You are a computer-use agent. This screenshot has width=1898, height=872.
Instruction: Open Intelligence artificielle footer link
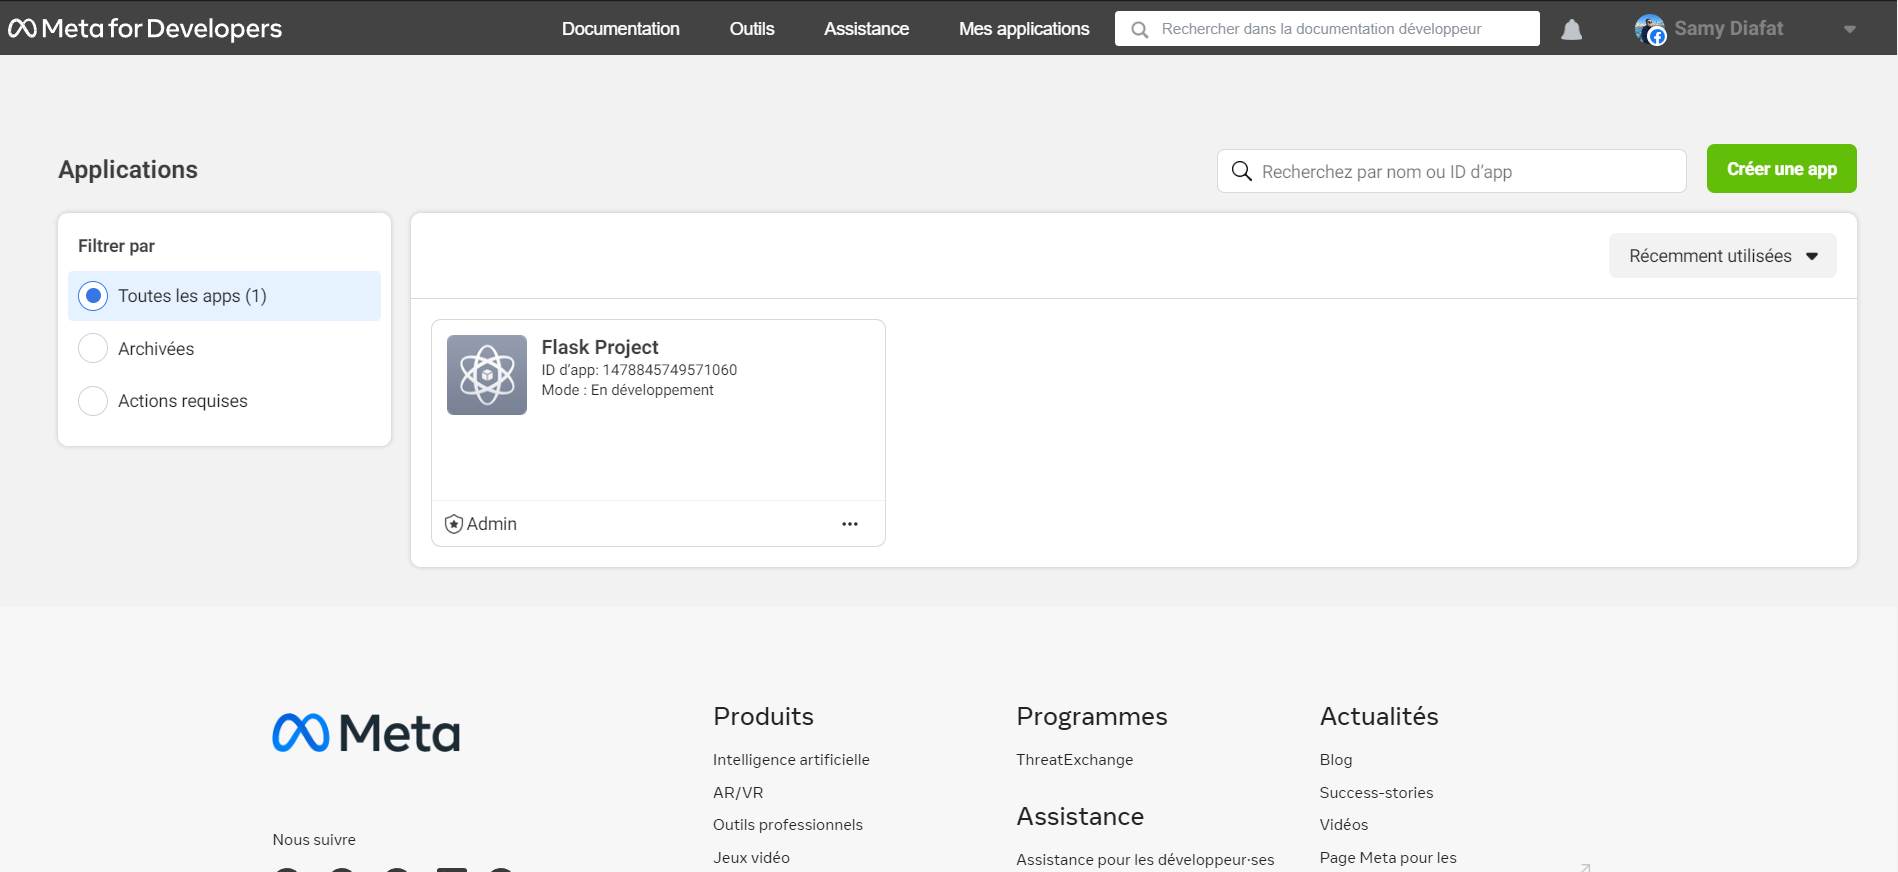click(x=791, y=760)
